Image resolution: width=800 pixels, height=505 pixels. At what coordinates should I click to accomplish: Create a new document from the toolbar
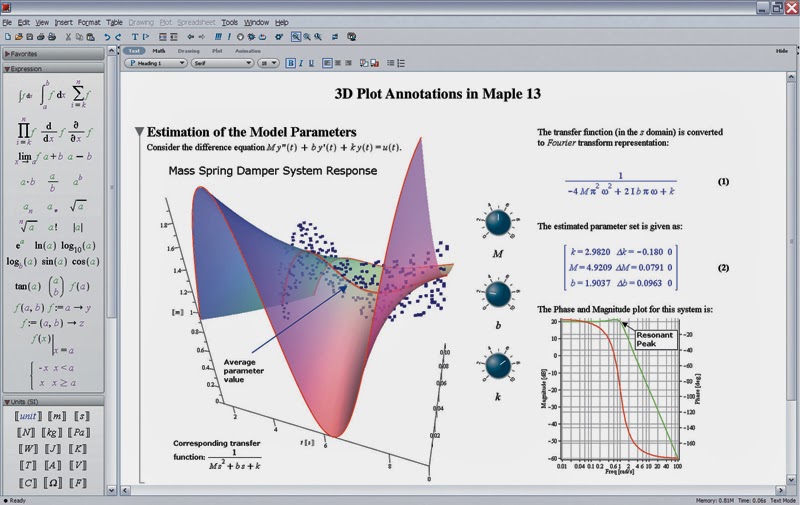point(8,37)
